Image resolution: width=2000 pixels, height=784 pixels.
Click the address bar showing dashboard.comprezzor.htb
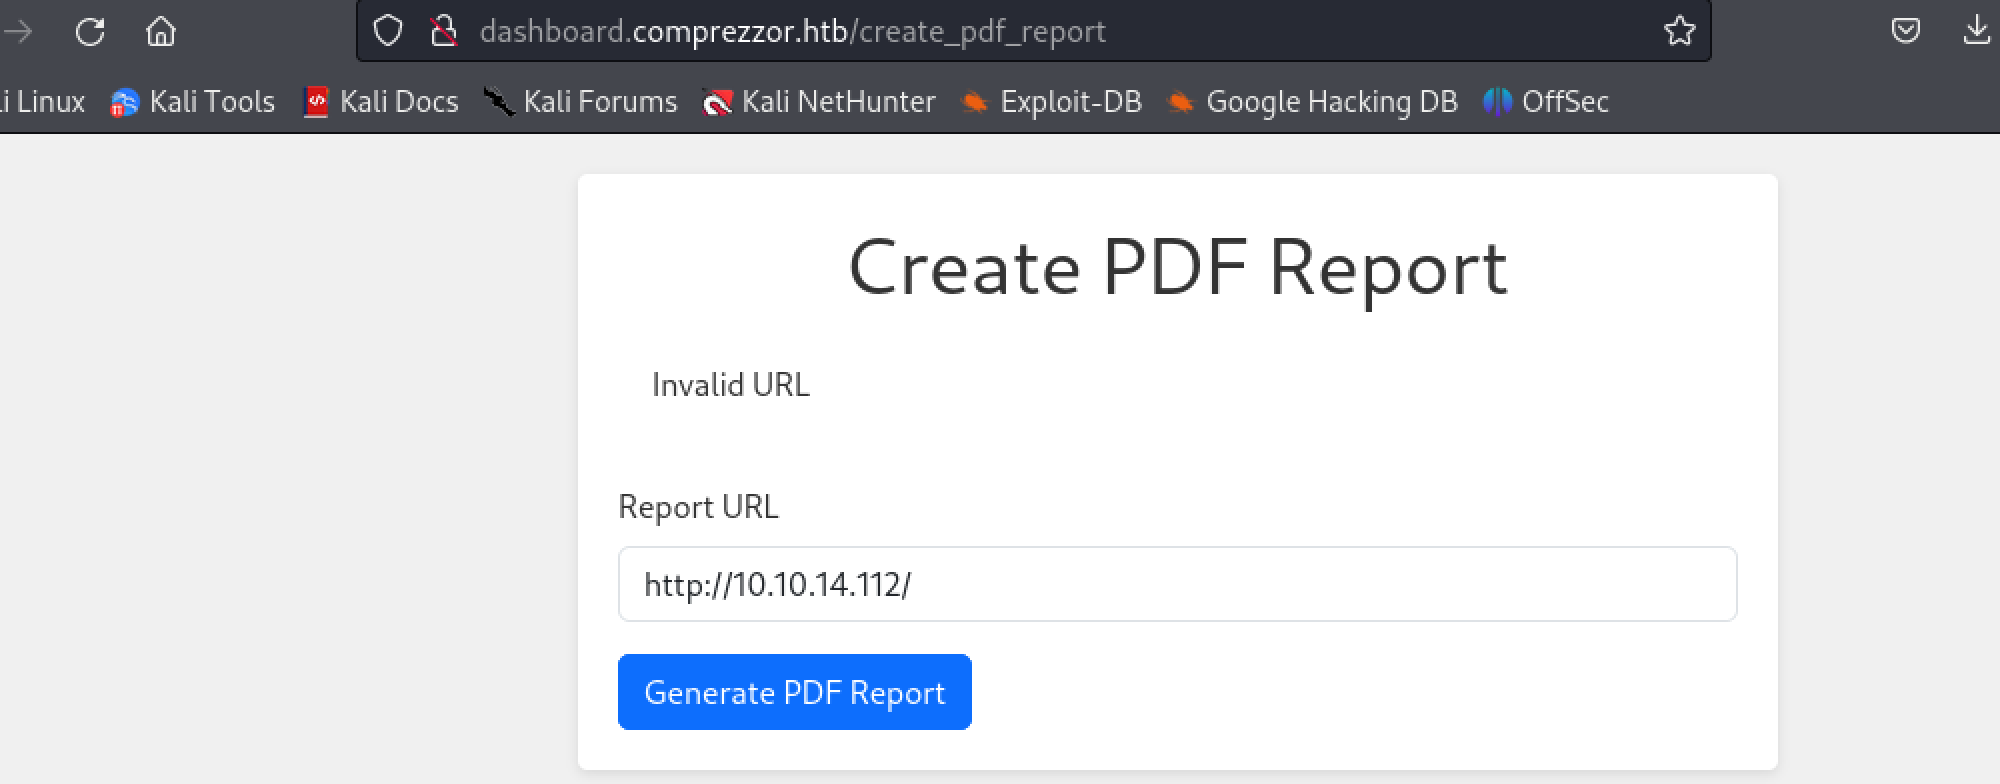tap(1000, 32)
